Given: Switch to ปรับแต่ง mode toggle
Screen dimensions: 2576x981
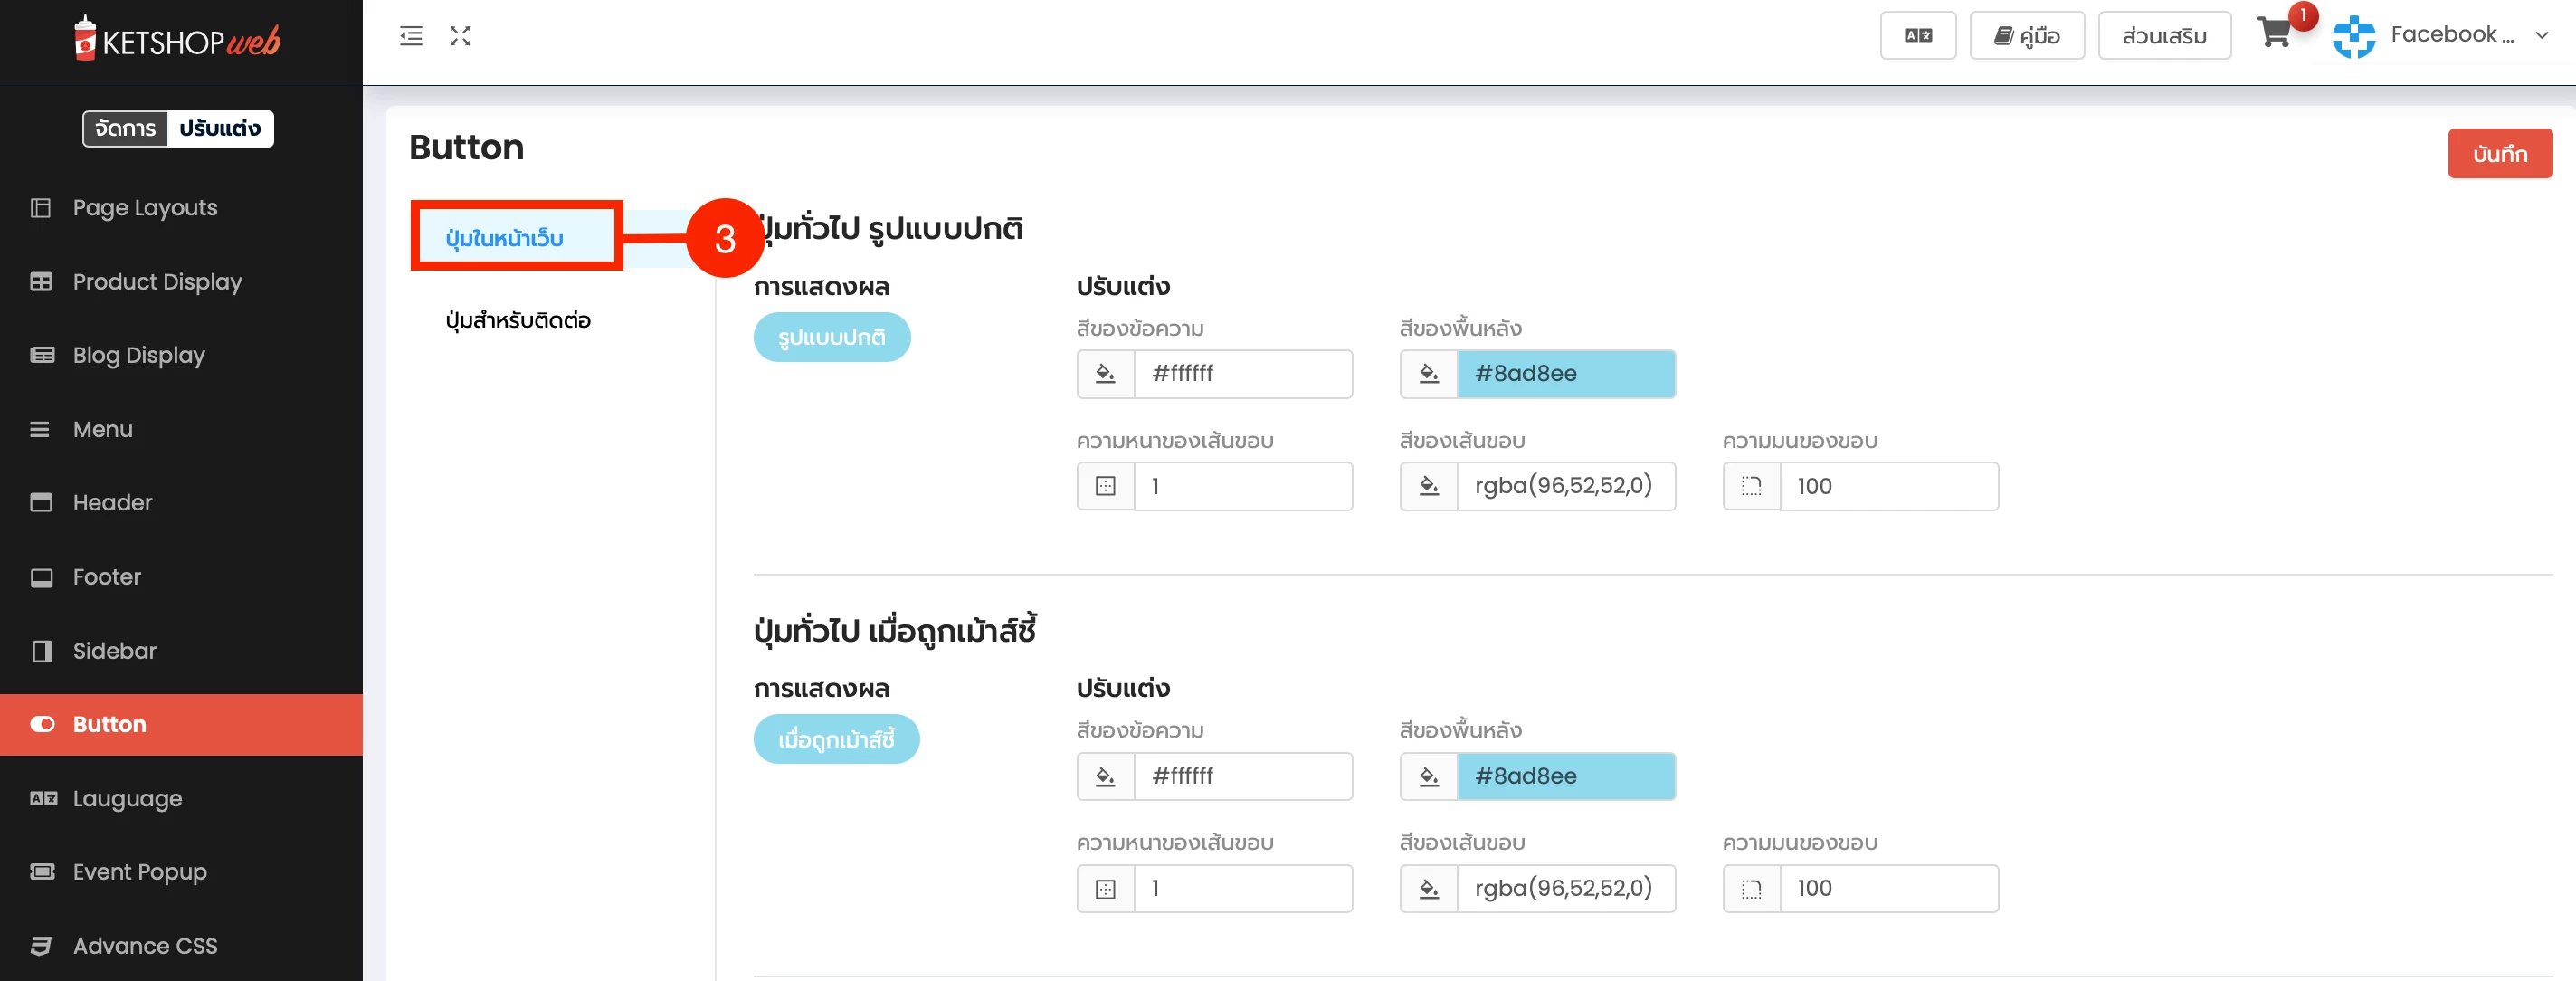Looking at the screenshot, I should pos(220,128).
